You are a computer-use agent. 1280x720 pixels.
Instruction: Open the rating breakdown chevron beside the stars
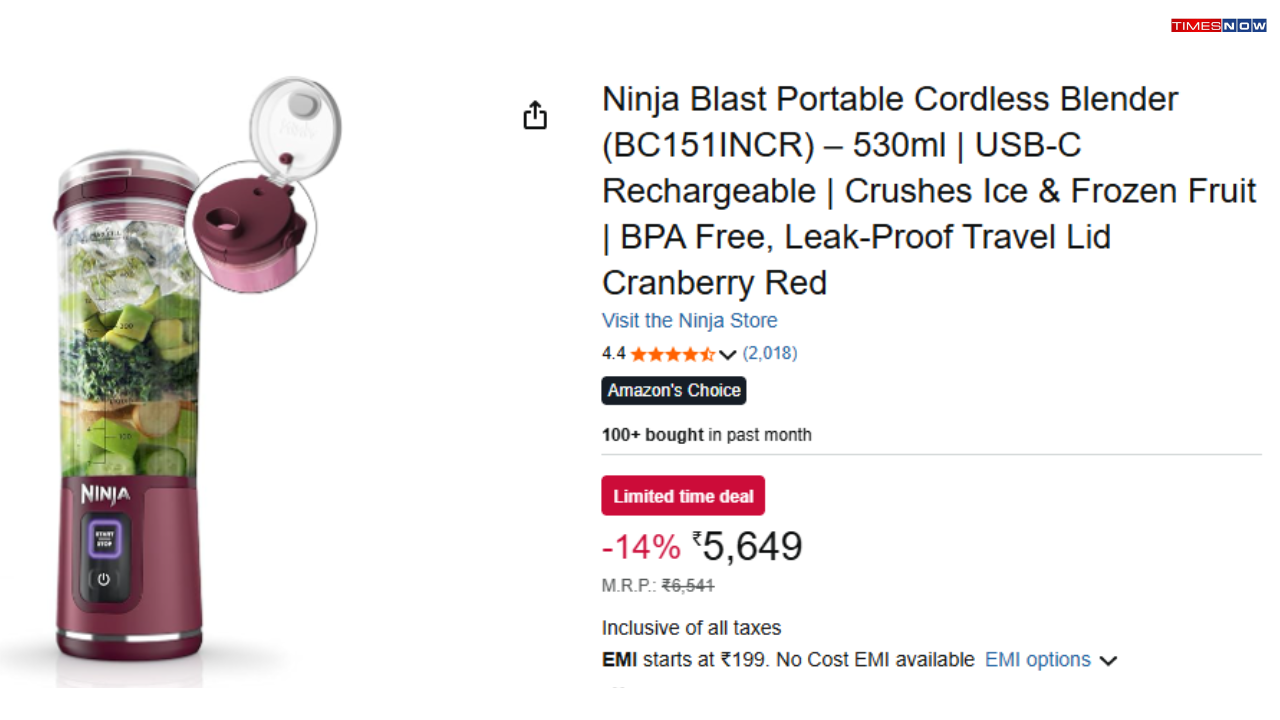point(728,354)
